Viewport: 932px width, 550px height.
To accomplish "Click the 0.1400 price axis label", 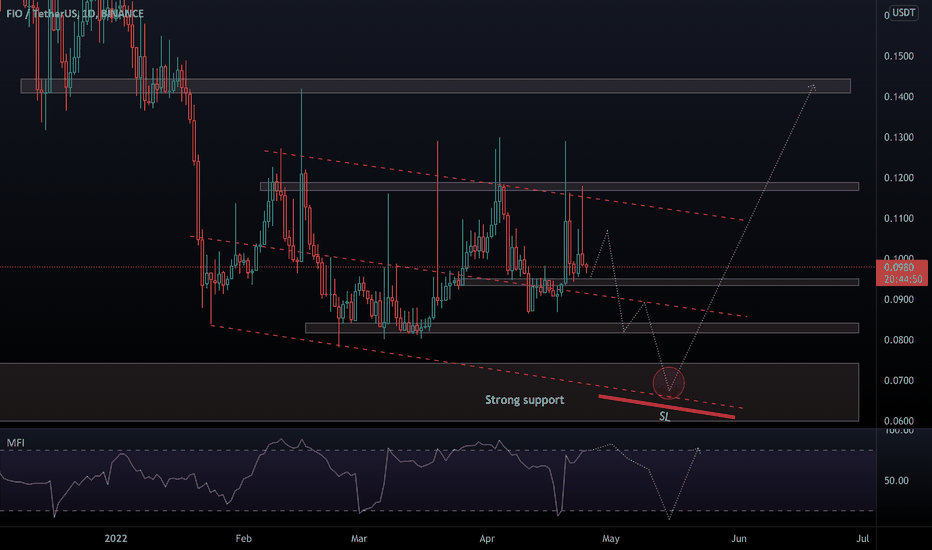I will click(x=899, y=96).
